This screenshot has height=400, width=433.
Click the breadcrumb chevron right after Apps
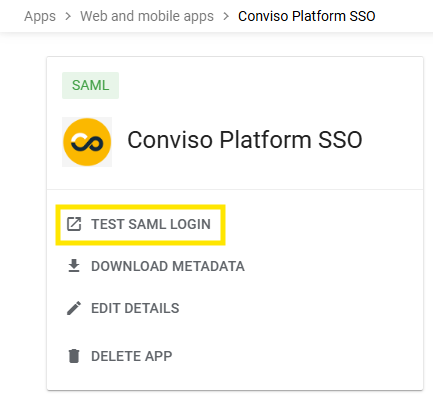click(x=68, y=16)
